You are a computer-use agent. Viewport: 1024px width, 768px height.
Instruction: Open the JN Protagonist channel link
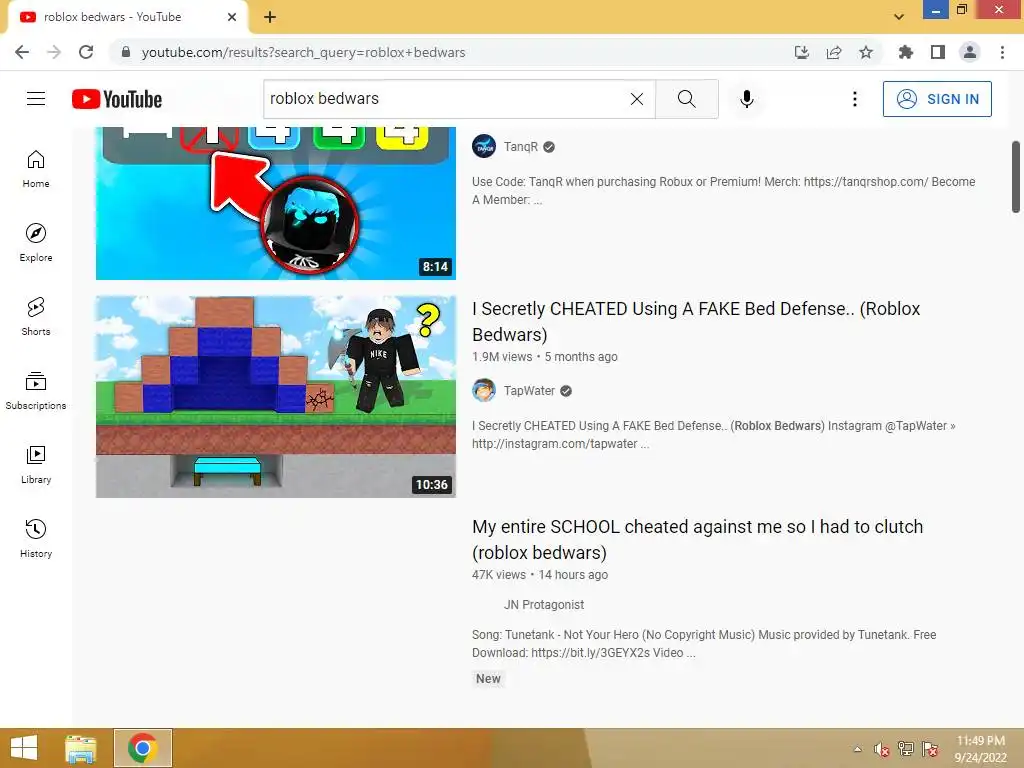coord(543,605)
